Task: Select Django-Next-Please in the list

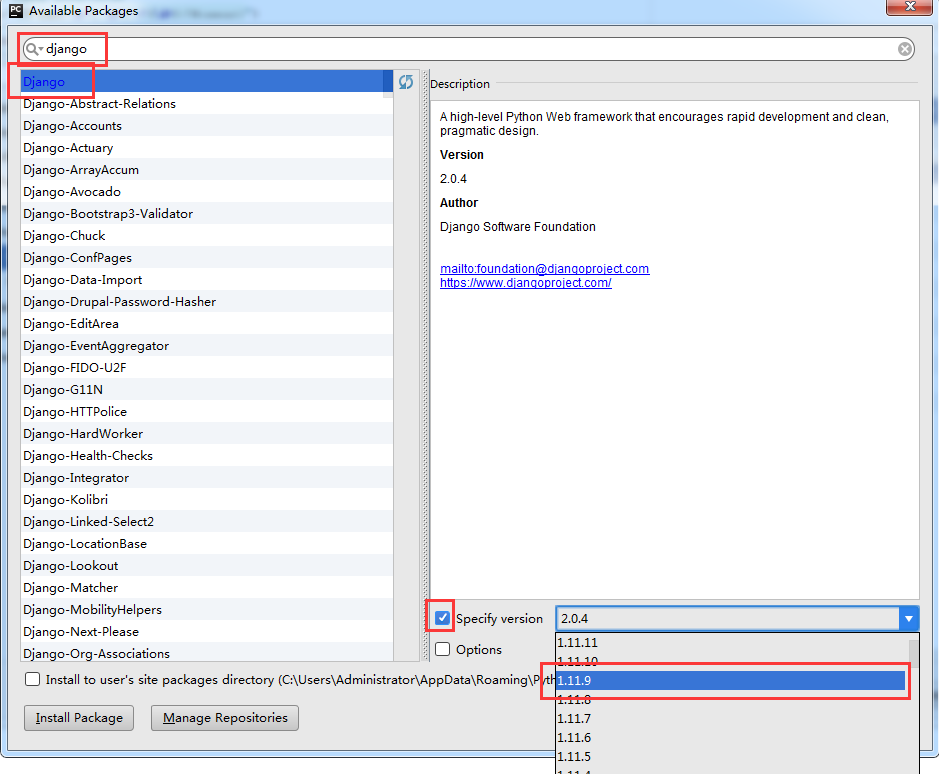Action: click(x=207, y=631)
